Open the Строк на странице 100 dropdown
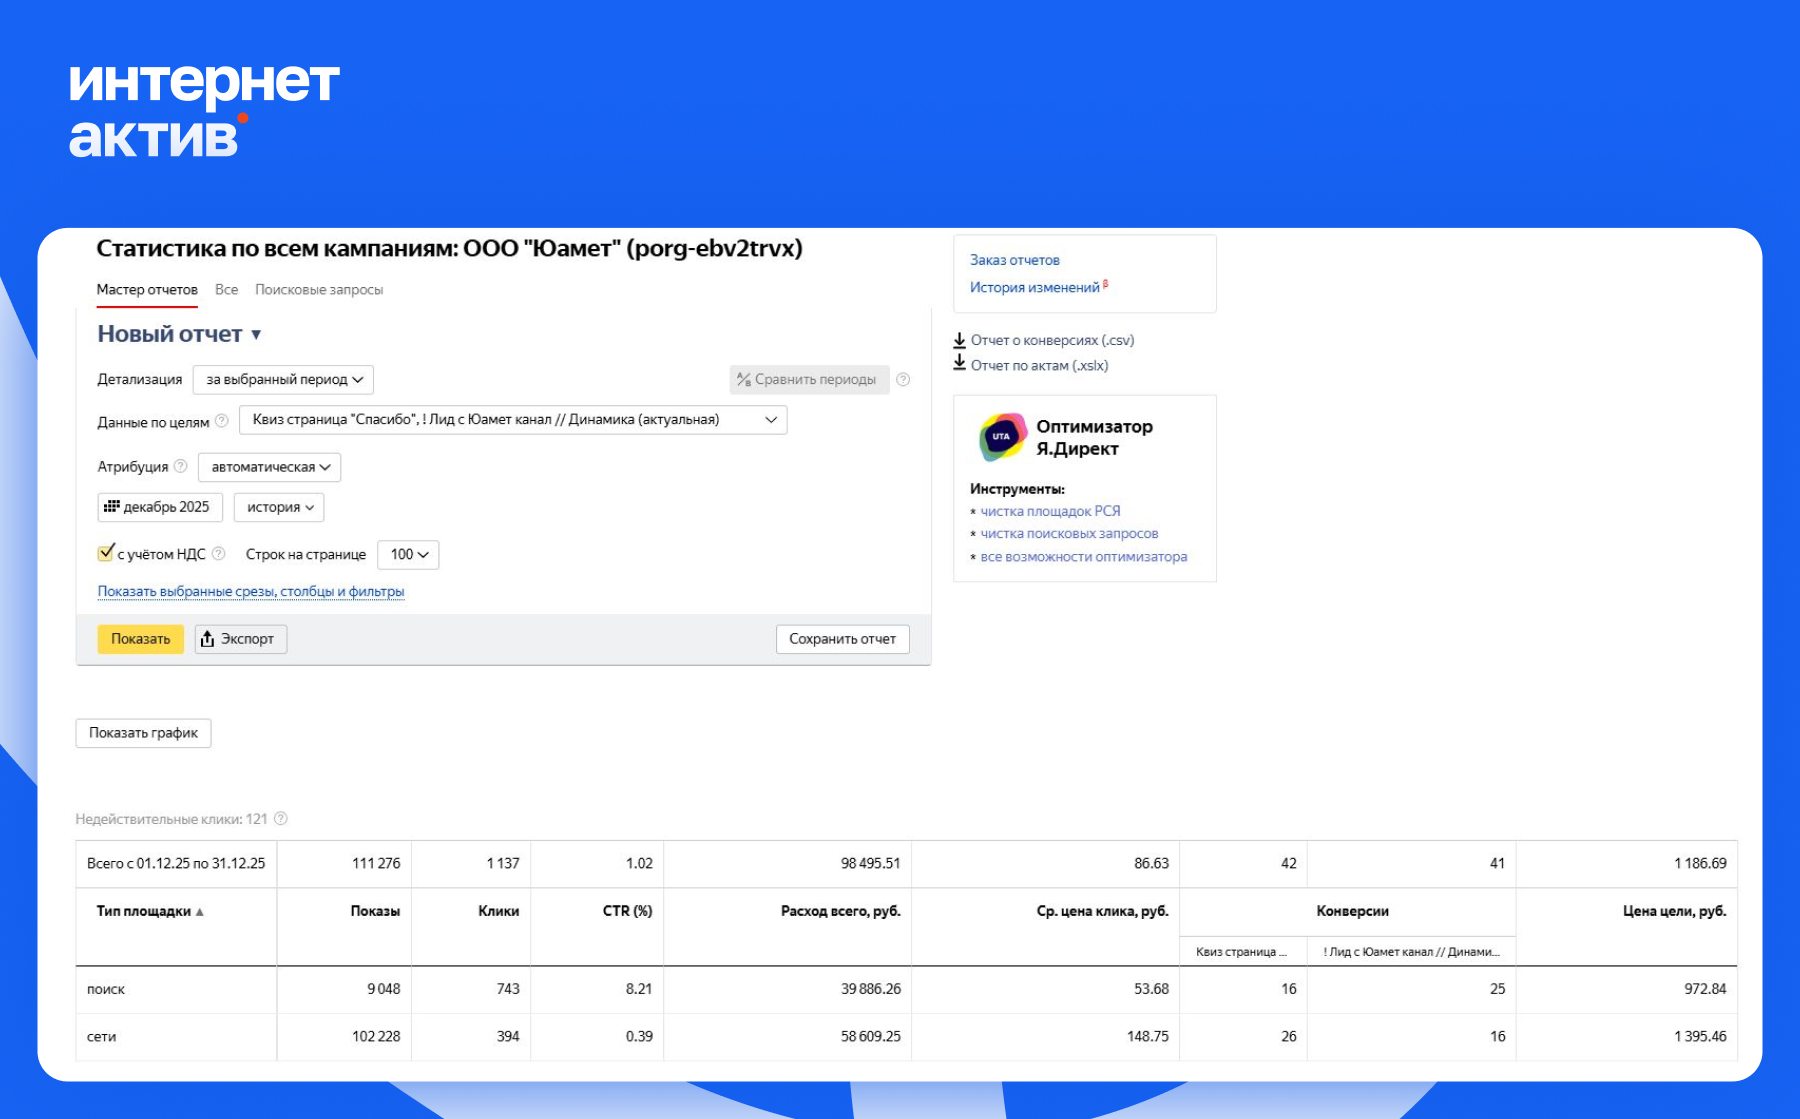Viewport: 1800px width, 1119px height. coord(408,555)
